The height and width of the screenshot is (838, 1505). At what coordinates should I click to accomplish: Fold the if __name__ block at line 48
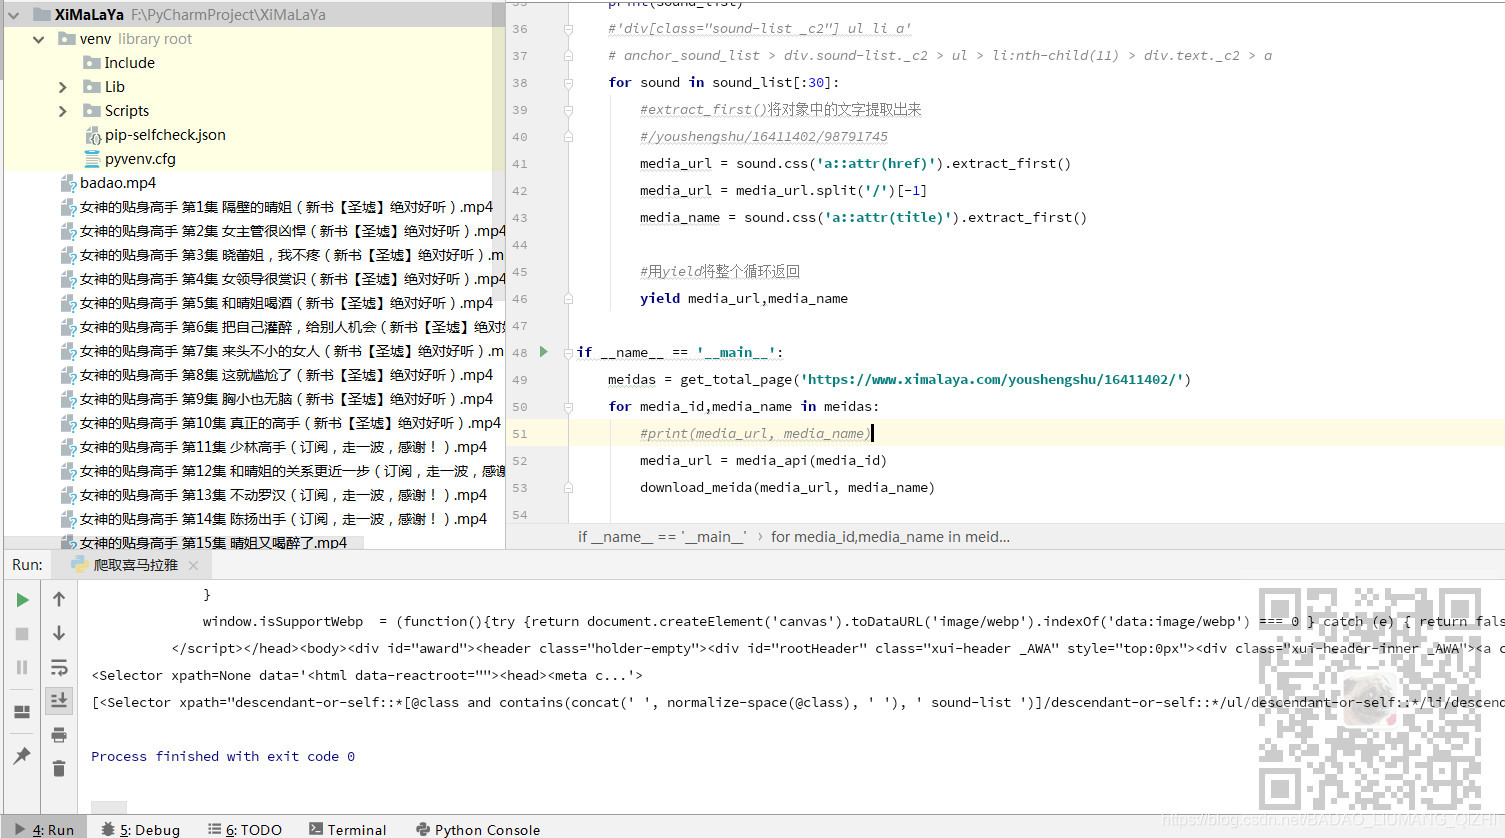(568, 353)
